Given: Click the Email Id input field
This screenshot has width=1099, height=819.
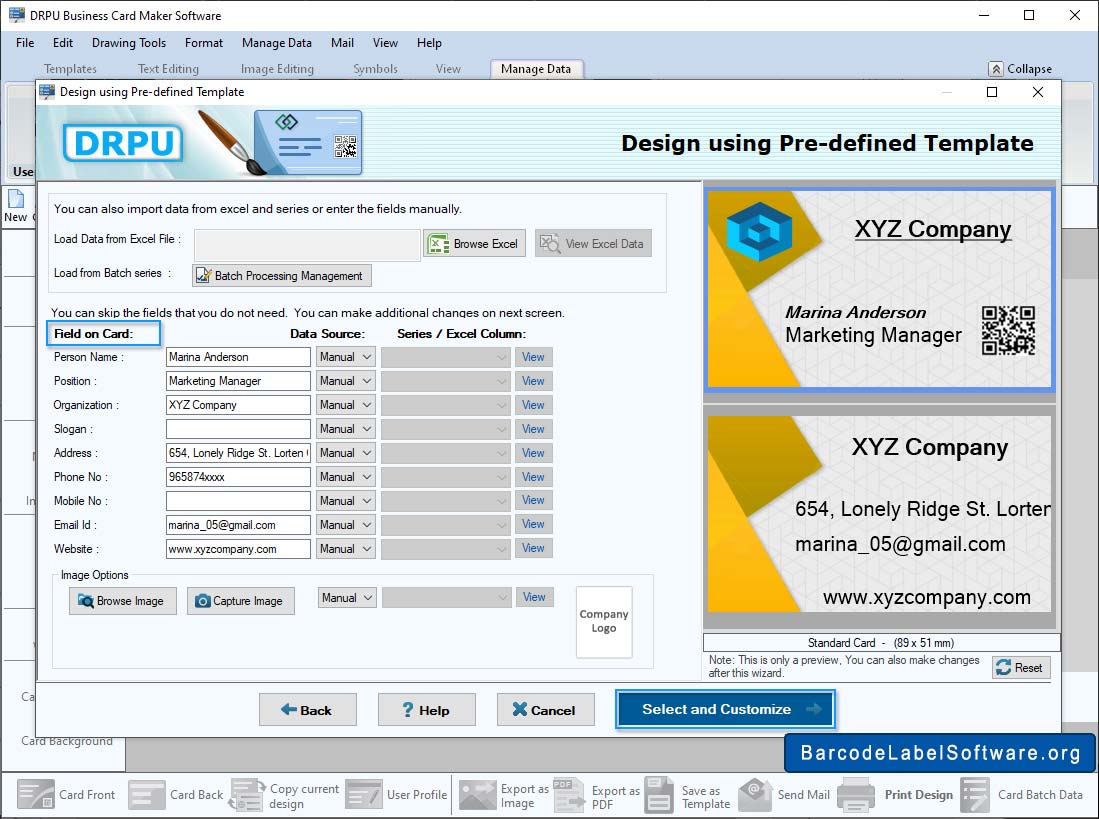Looking at the screenshot, I should (238, 525).
